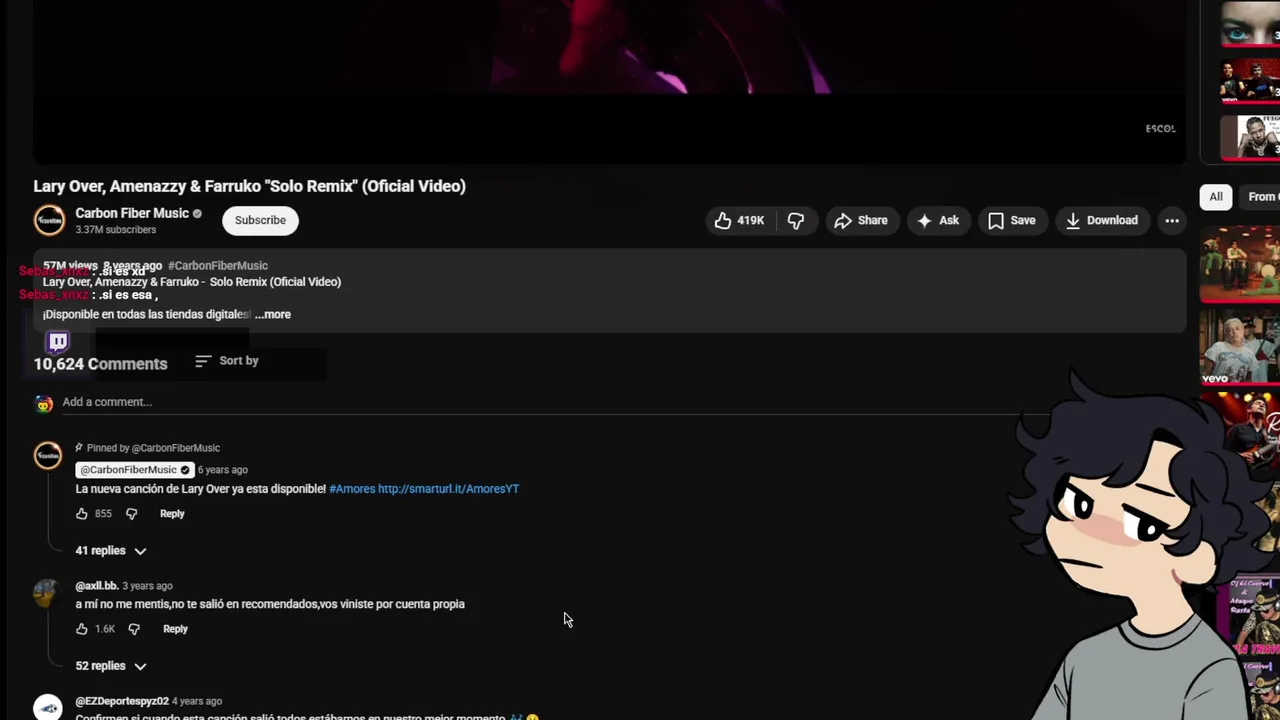The height and width of the screenshot is (720, 1280).
Task: Open the #Amores hashtag link
Action: tap(352, 489)
